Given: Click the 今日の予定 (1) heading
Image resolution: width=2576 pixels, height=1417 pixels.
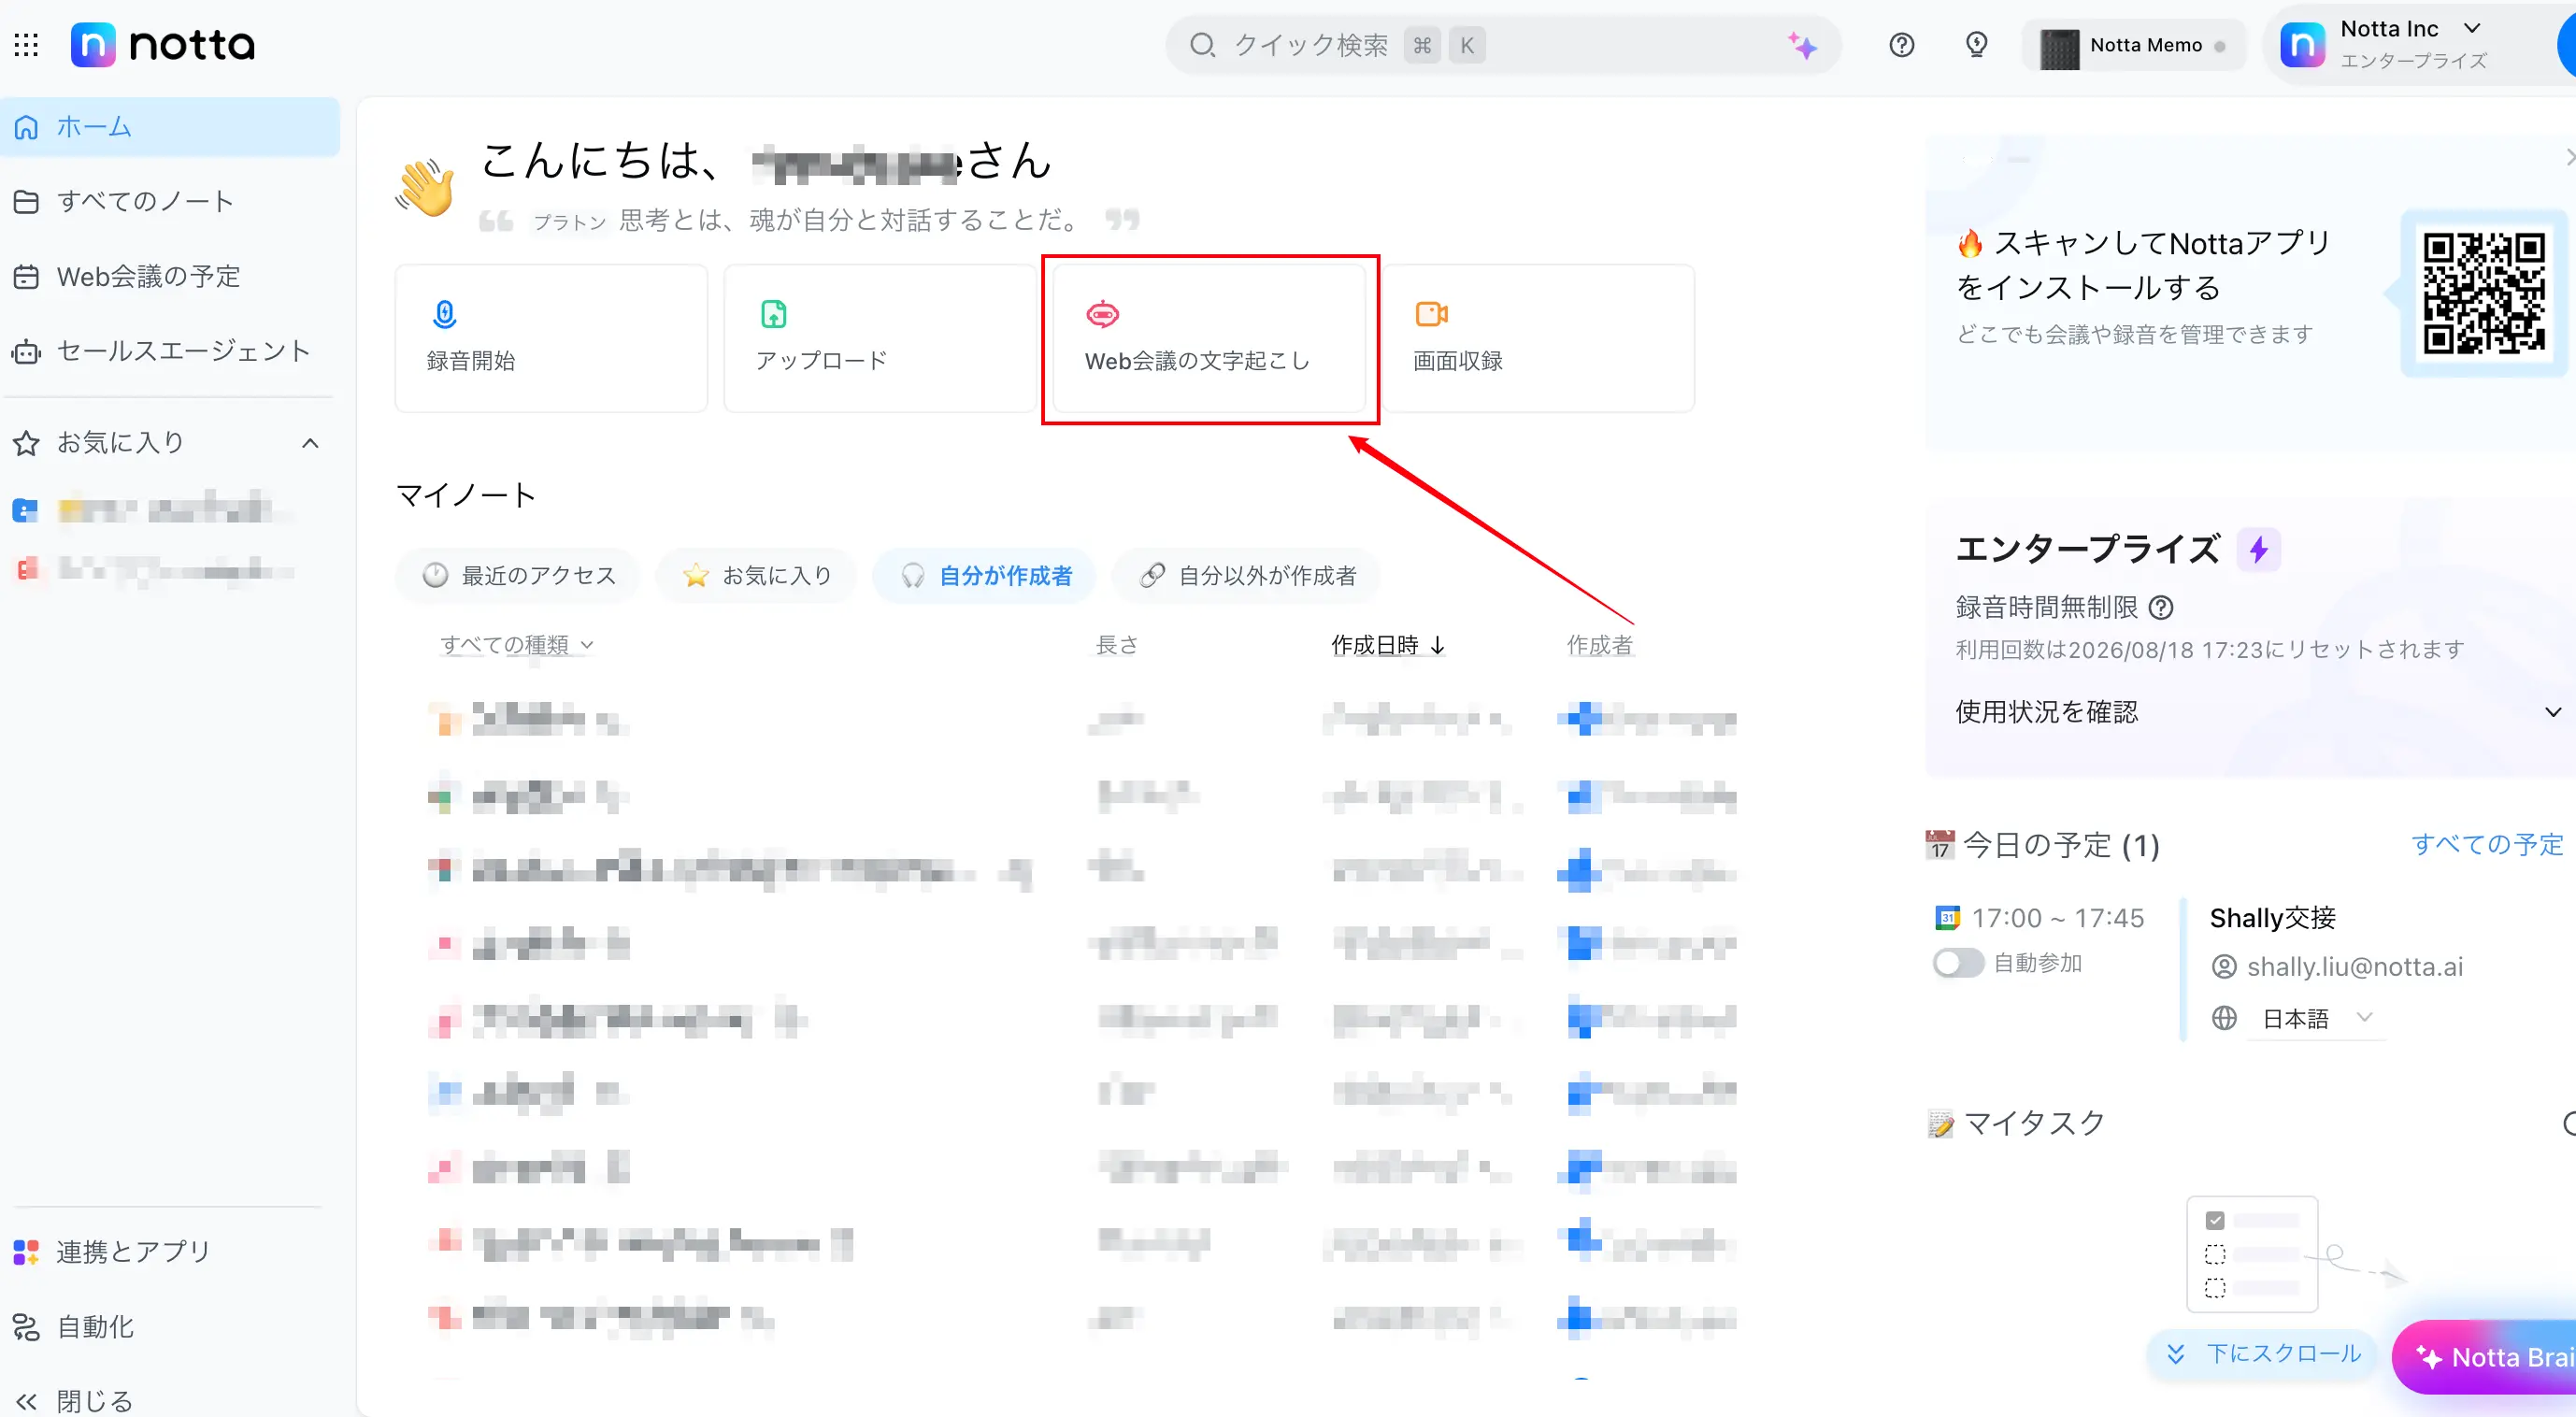Looking at the screenshot, I should point(2061,845).
